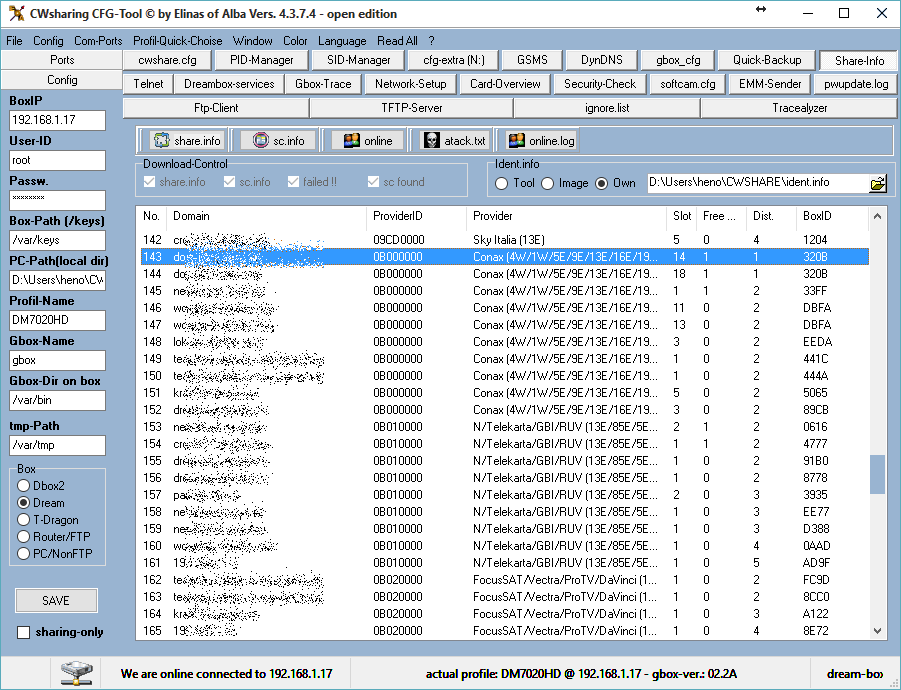Open atack.txt skull icon button

[455, 141]
